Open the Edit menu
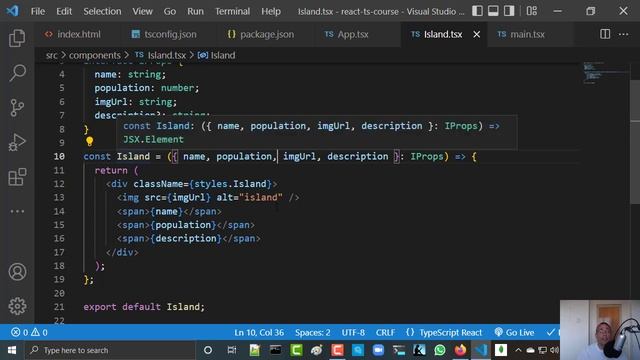This screenshot has height=360, width=640. point(64,11)
